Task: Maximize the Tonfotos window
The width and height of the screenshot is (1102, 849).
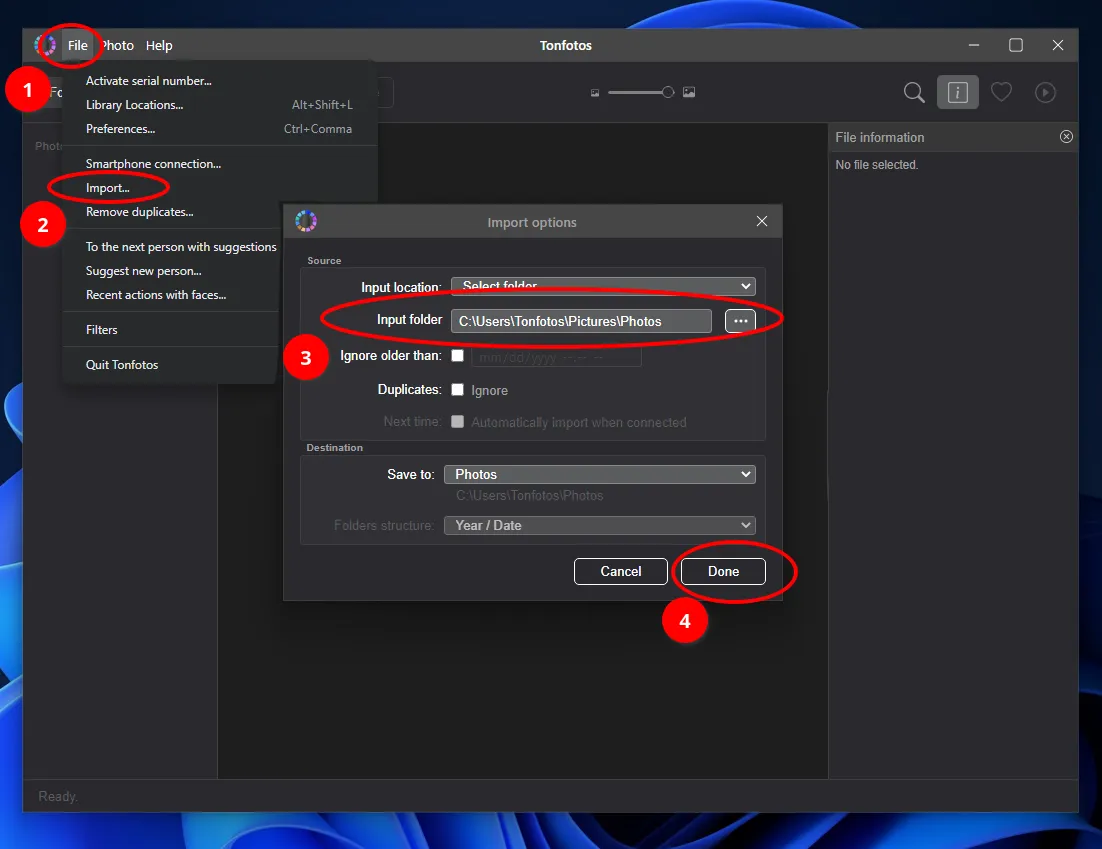Action: pyautogui.click(x=1016, y=45)
